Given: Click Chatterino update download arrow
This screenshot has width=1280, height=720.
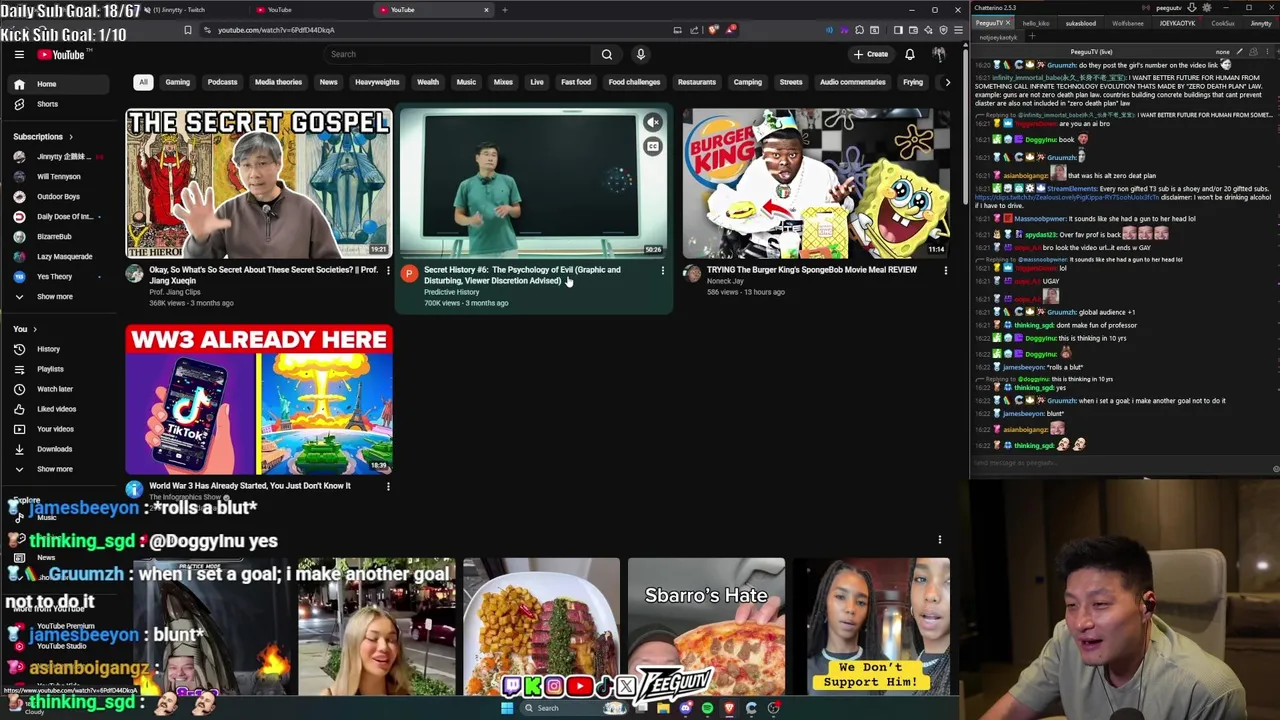Looking at the screenshot, I should click(1192, 8).
